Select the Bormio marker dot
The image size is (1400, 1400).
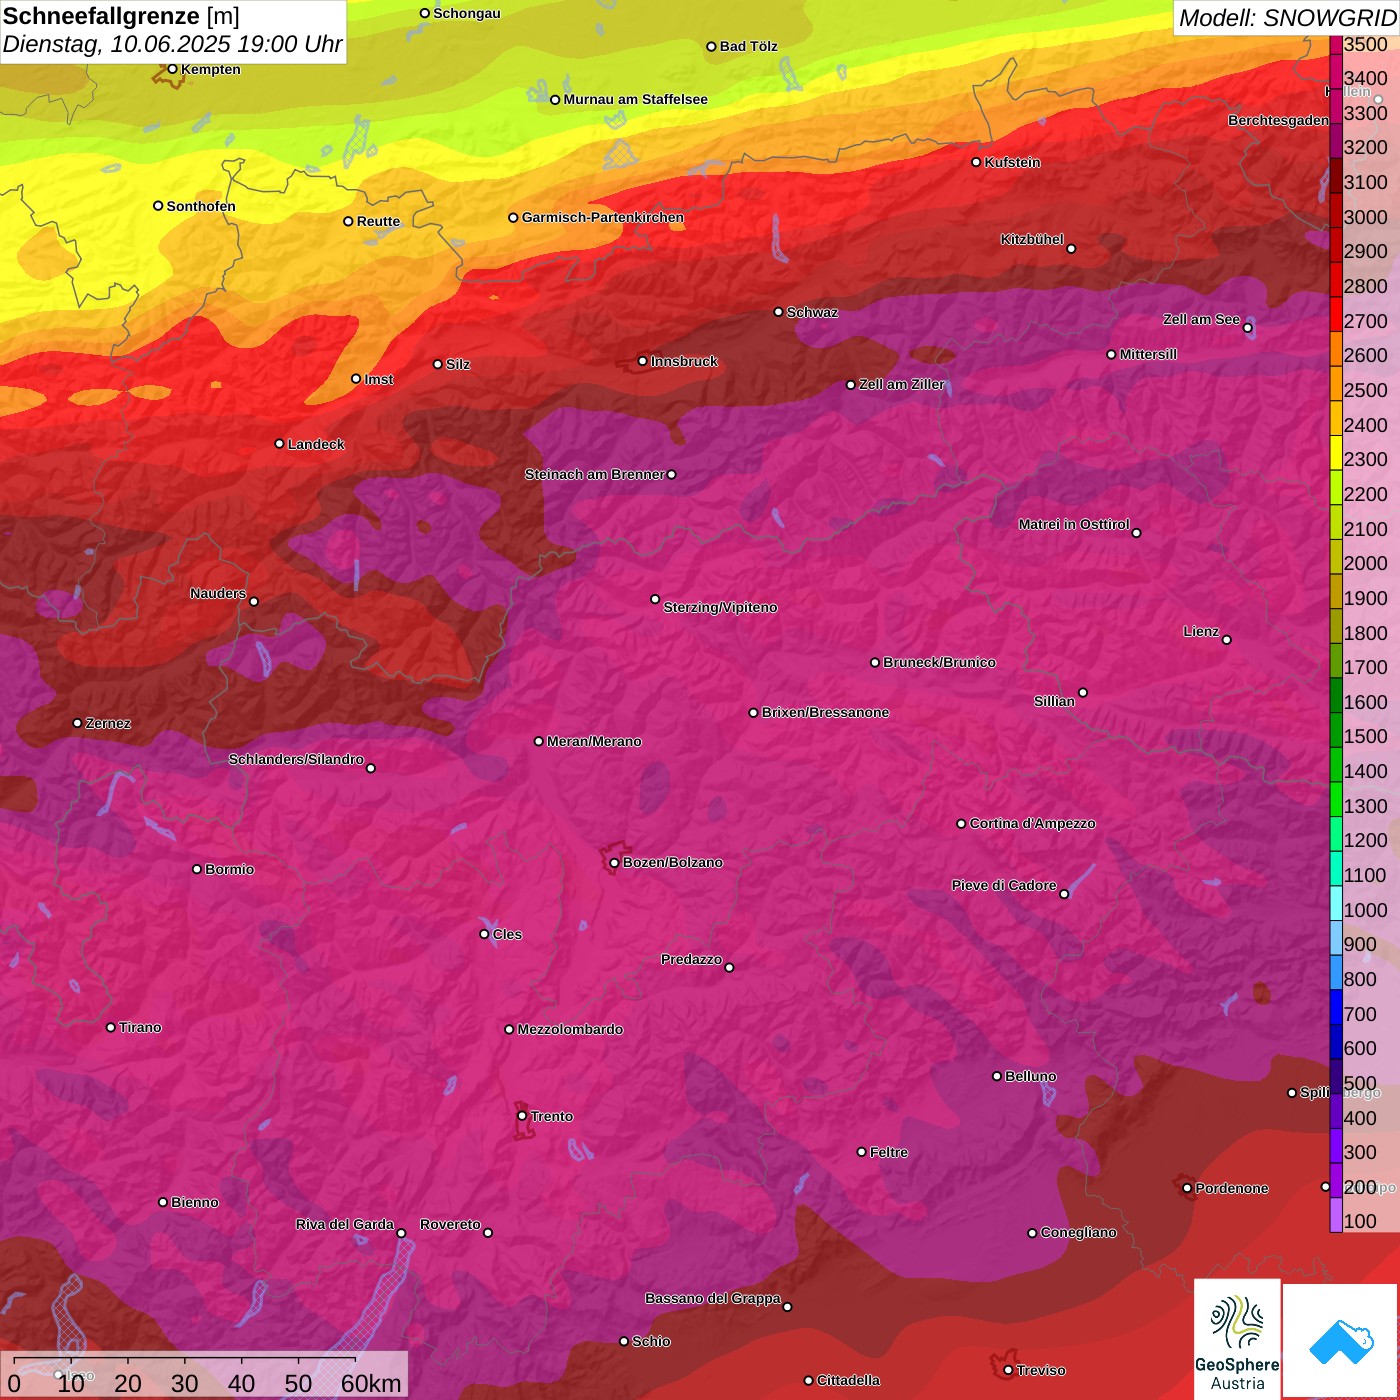[x=197, y=869]
